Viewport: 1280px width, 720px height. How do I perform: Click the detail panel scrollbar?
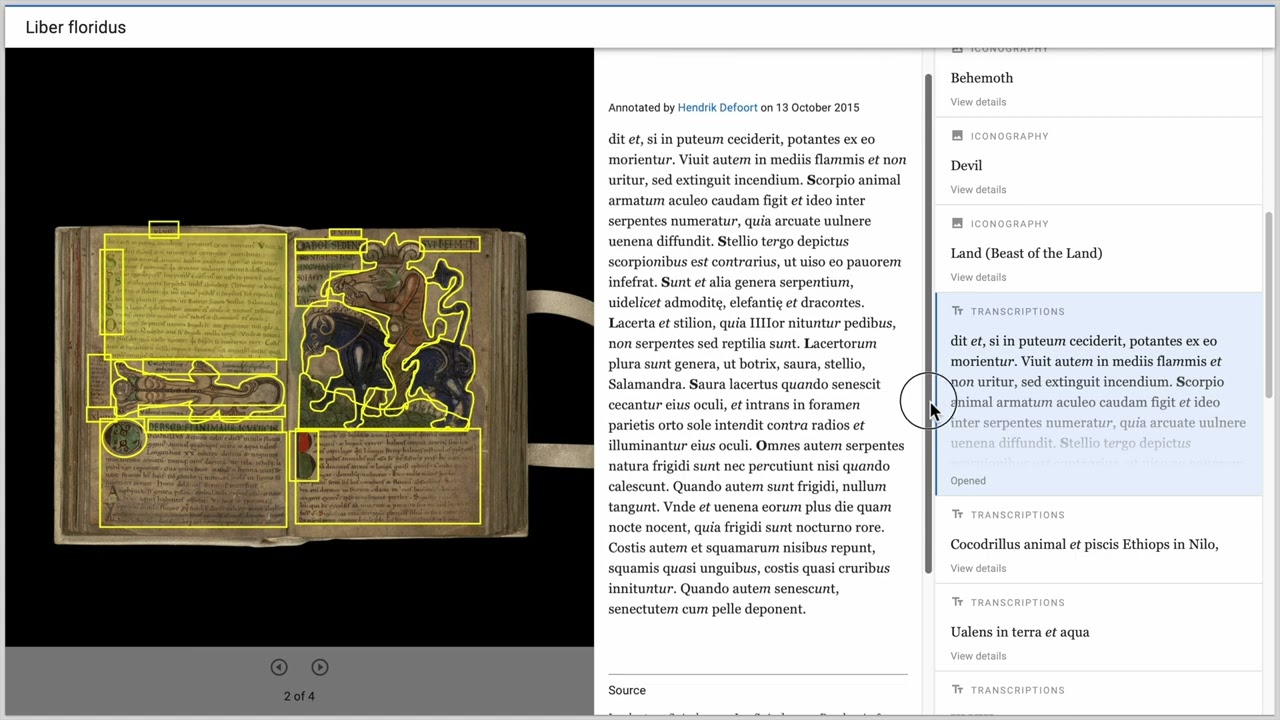[928, 323]
